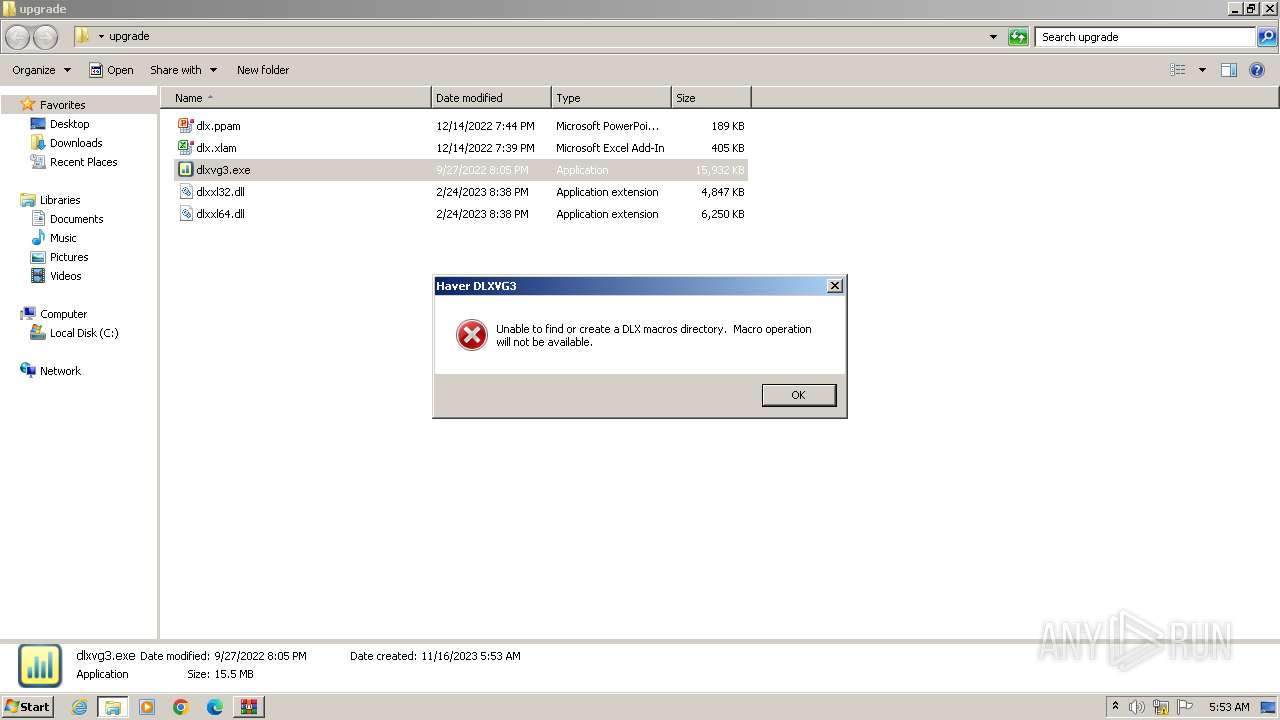Open Explorer help question mark icon

click(1257, 70)
